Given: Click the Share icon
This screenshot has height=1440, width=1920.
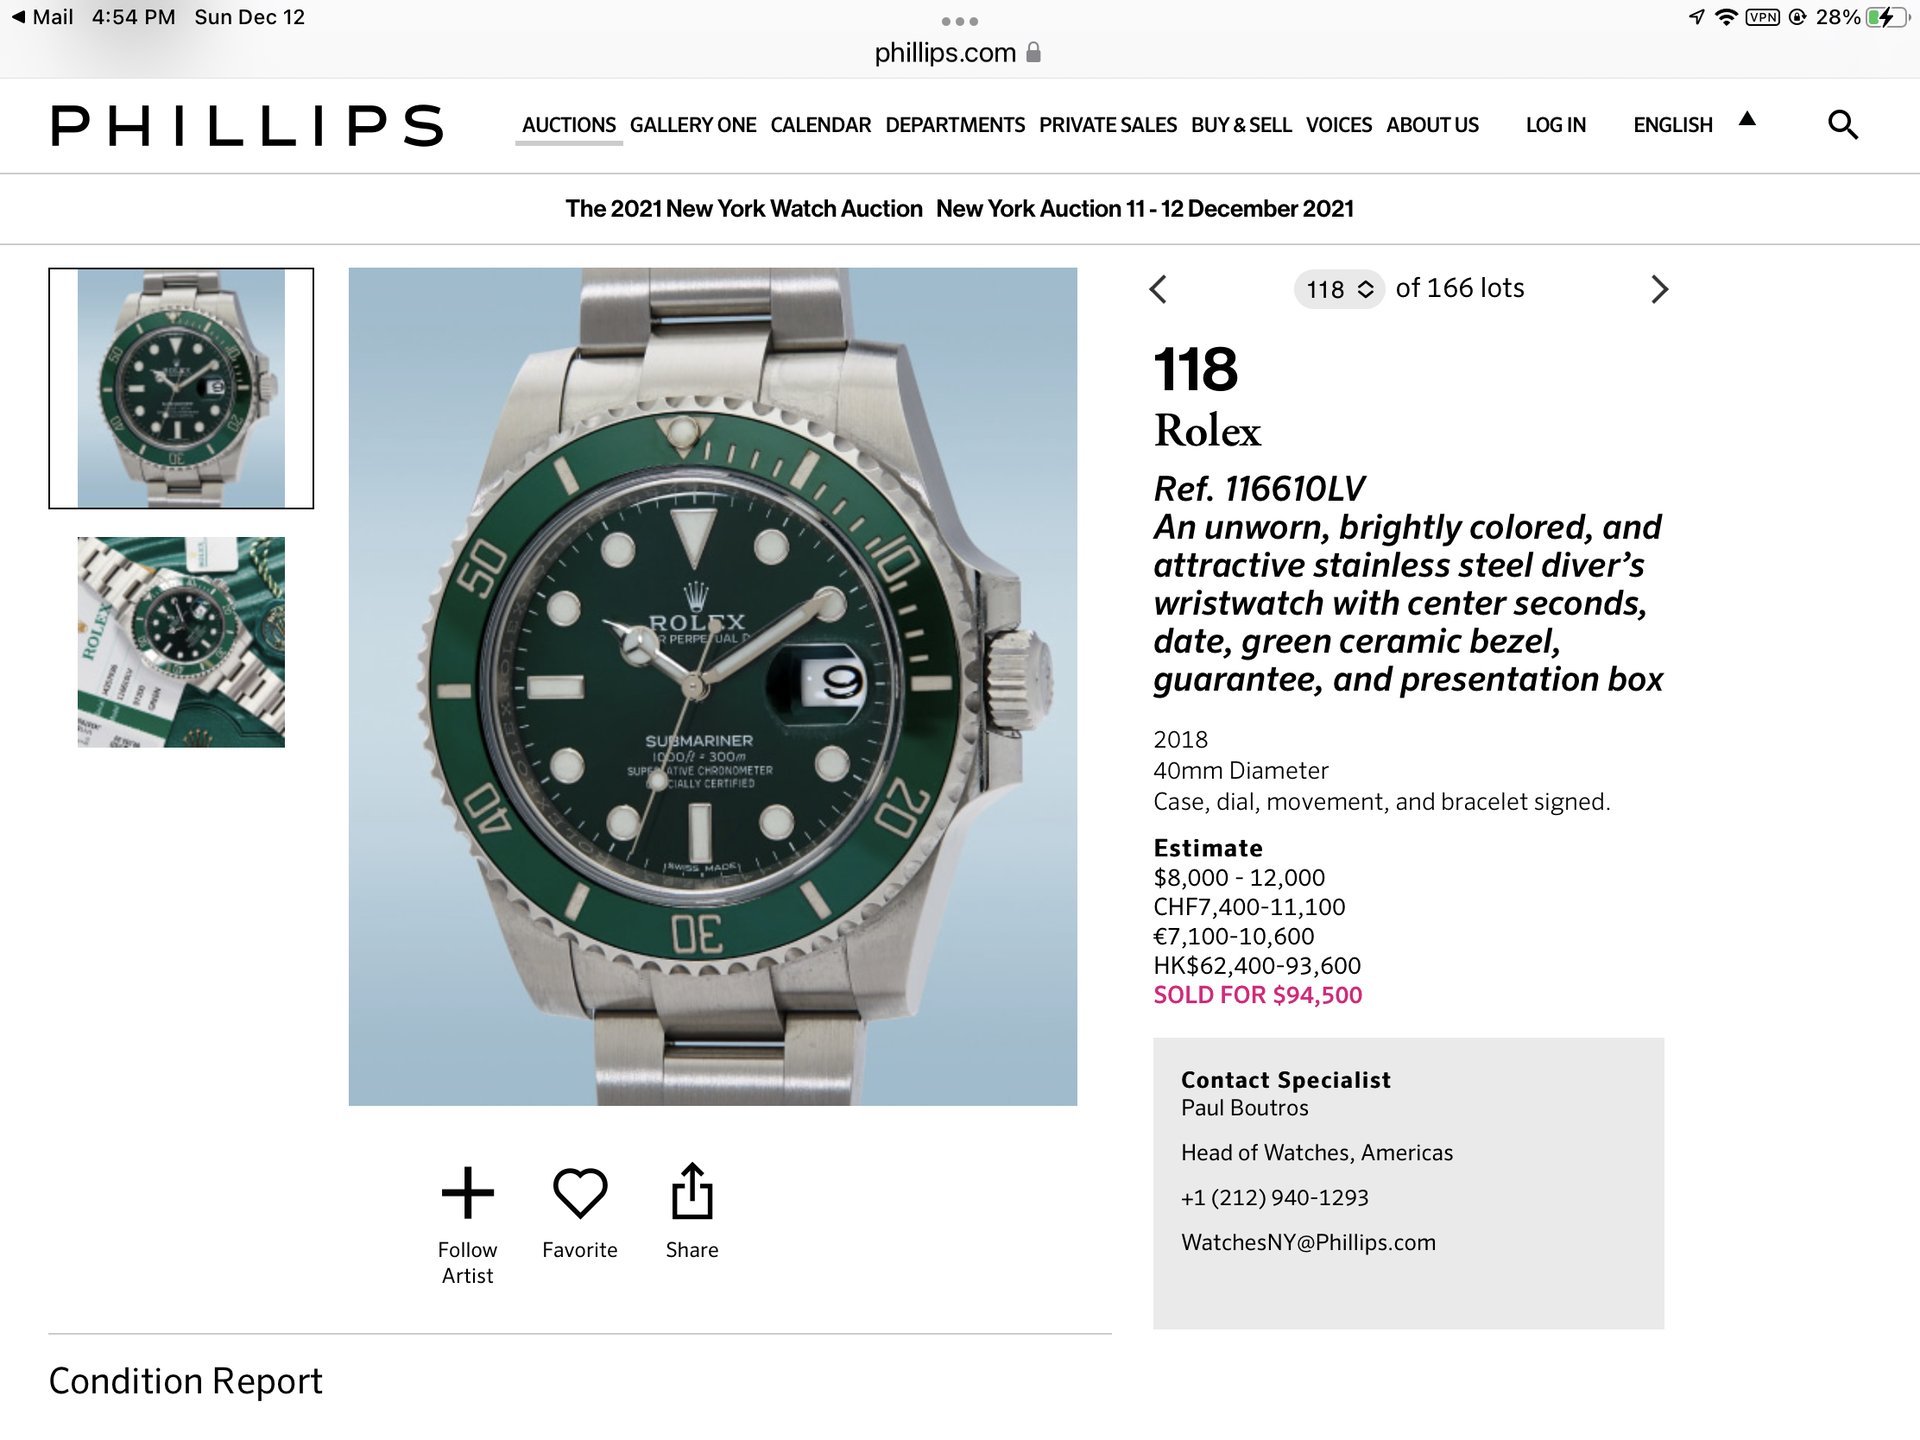Looking at the screenshot, I should [x=692, y=1192].
